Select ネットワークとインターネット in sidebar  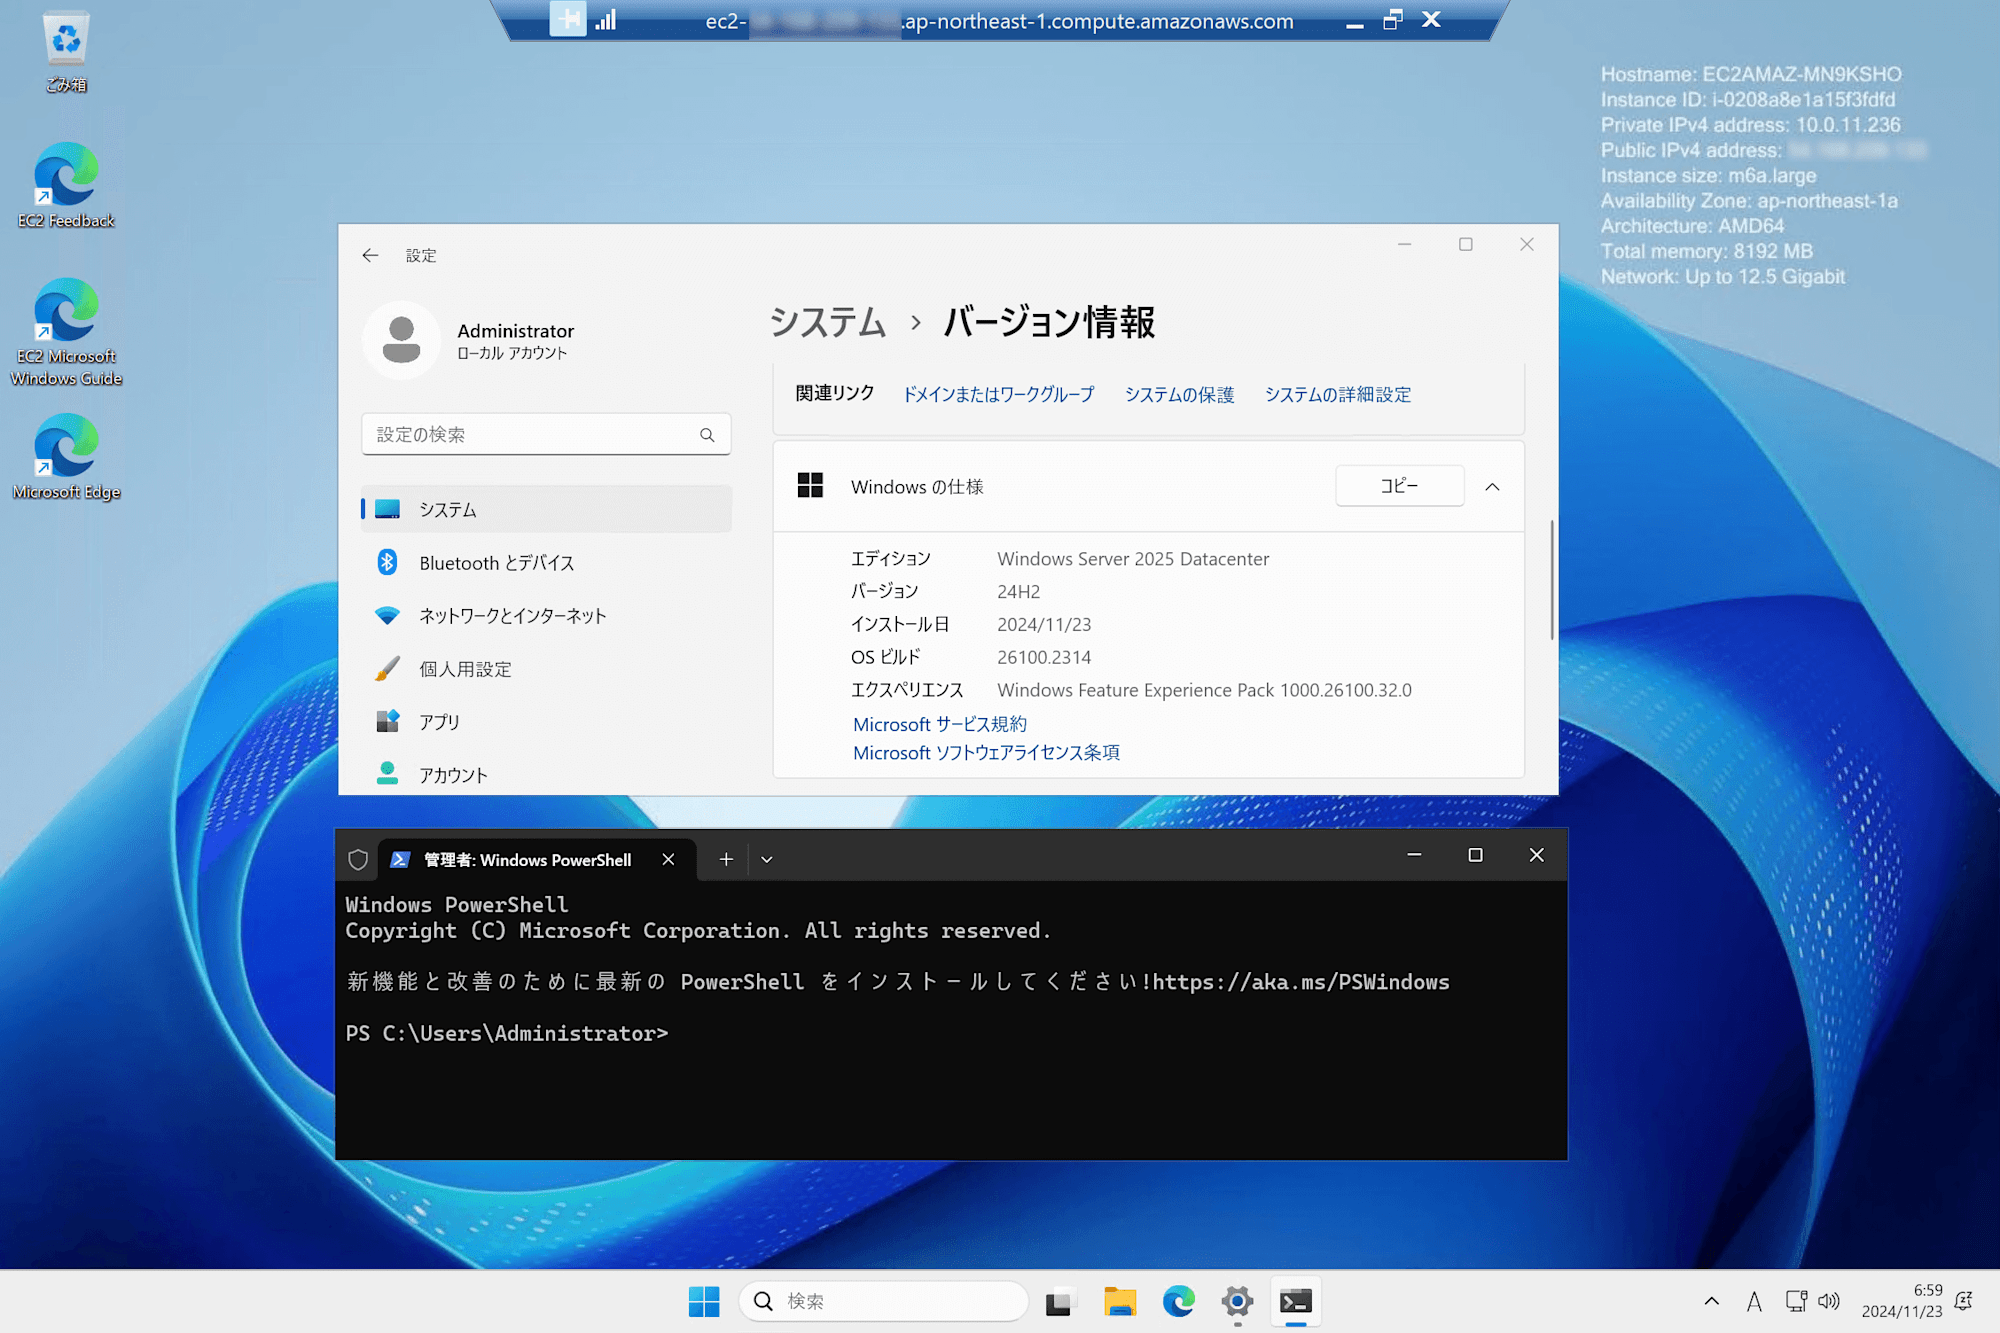pyautogui.click(x=546, y=615)
